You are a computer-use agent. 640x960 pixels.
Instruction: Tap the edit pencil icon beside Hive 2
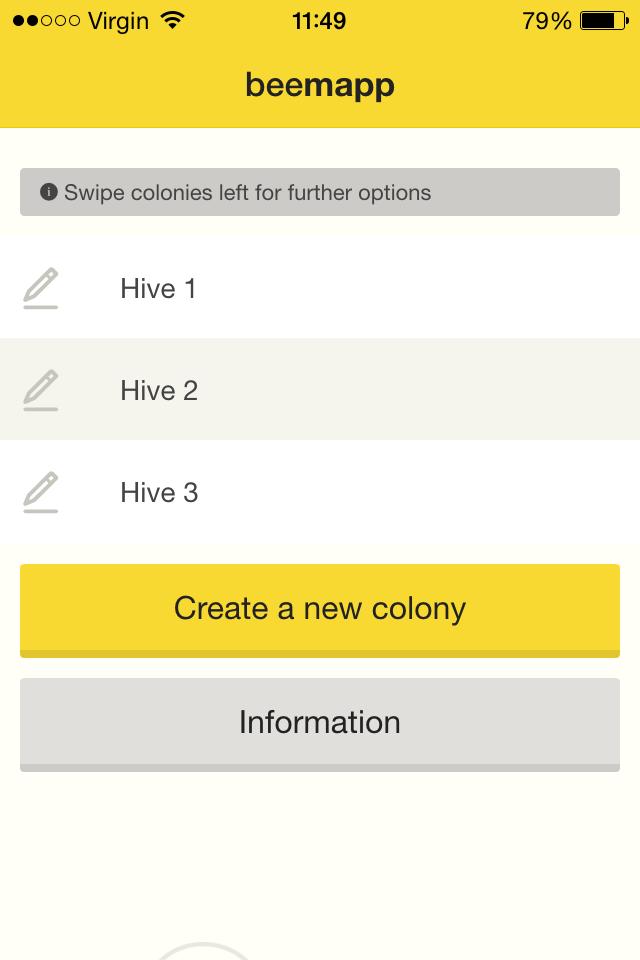tap(41, 390)
